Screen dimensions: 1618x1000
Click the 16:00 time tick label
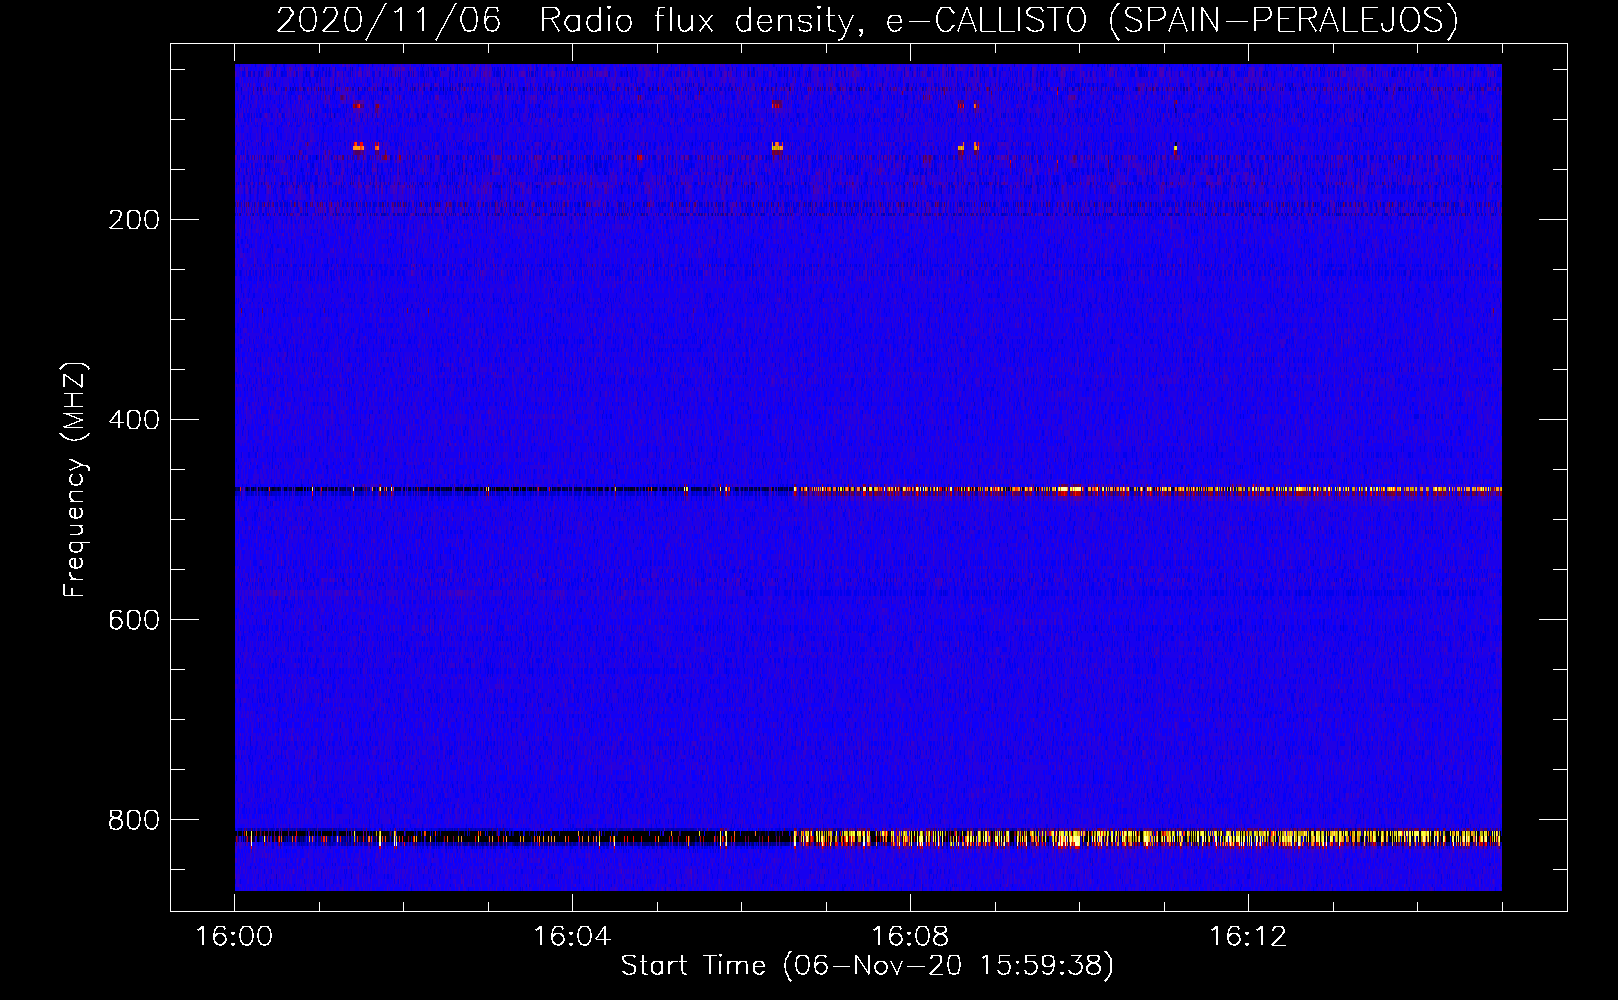pos(234,937)
